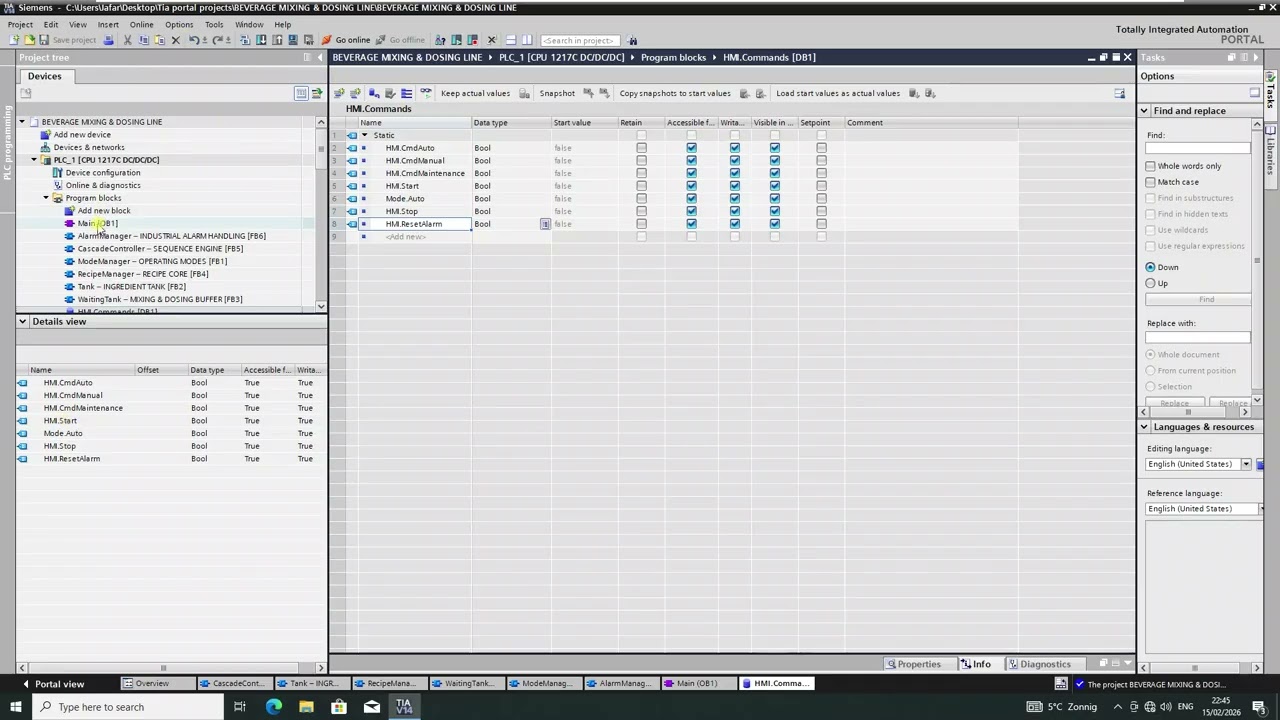Collapse the Find and replace section
The height and width of the screenshot is (720, 1280).
[1144, 111]
